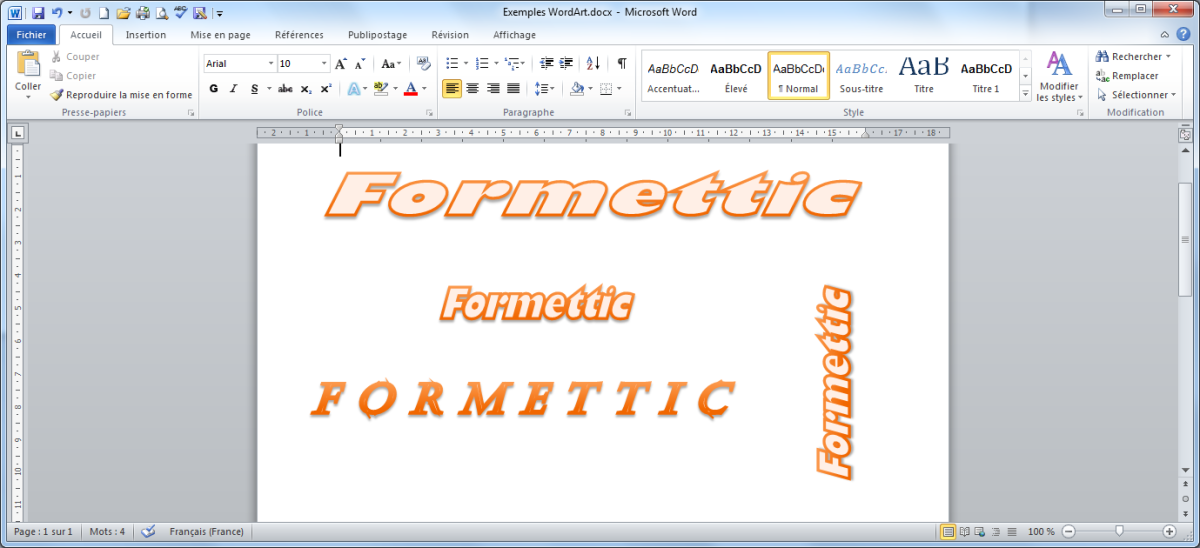Move the zoom slider handle
The image size is (1200, 548).
[x=1119, y=531]
